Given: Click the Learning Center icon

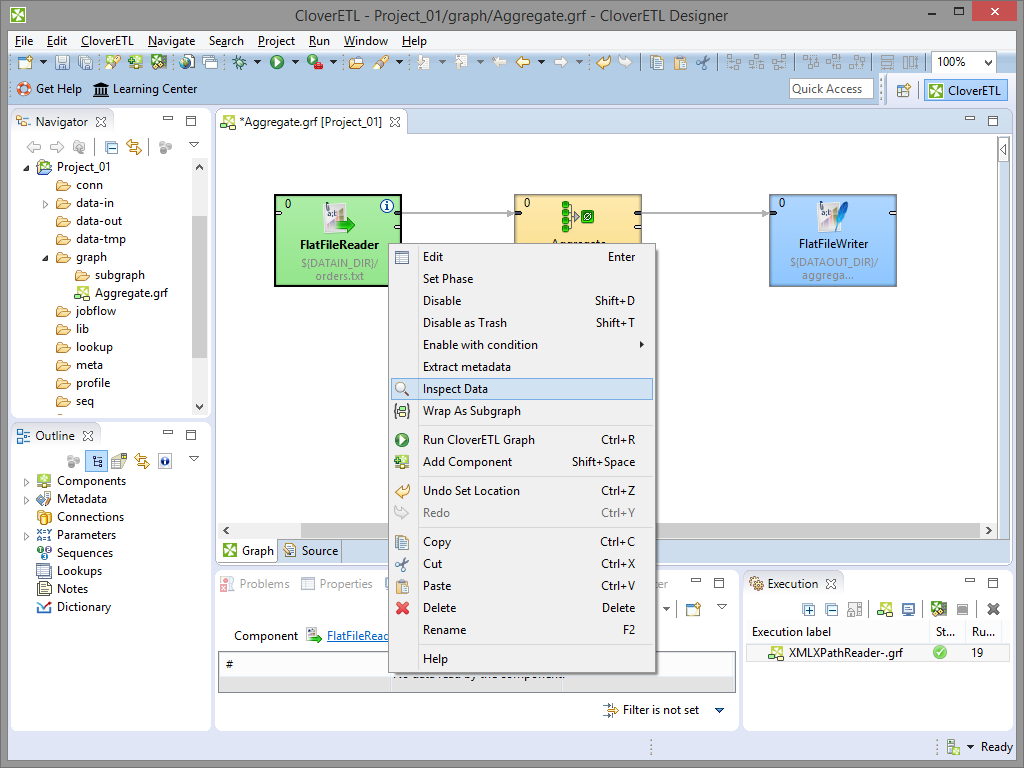Looking at the screenshot, I should [x=101, y=89].
